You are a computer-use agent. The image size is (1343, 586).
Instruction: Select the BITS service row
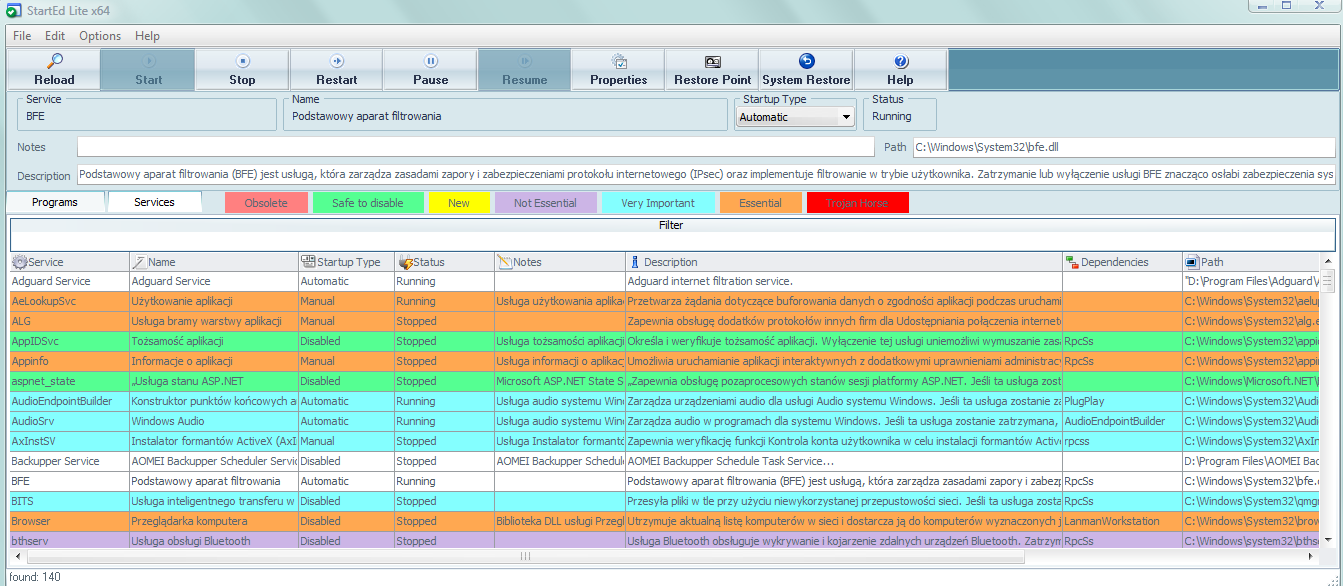pos(665,501)
